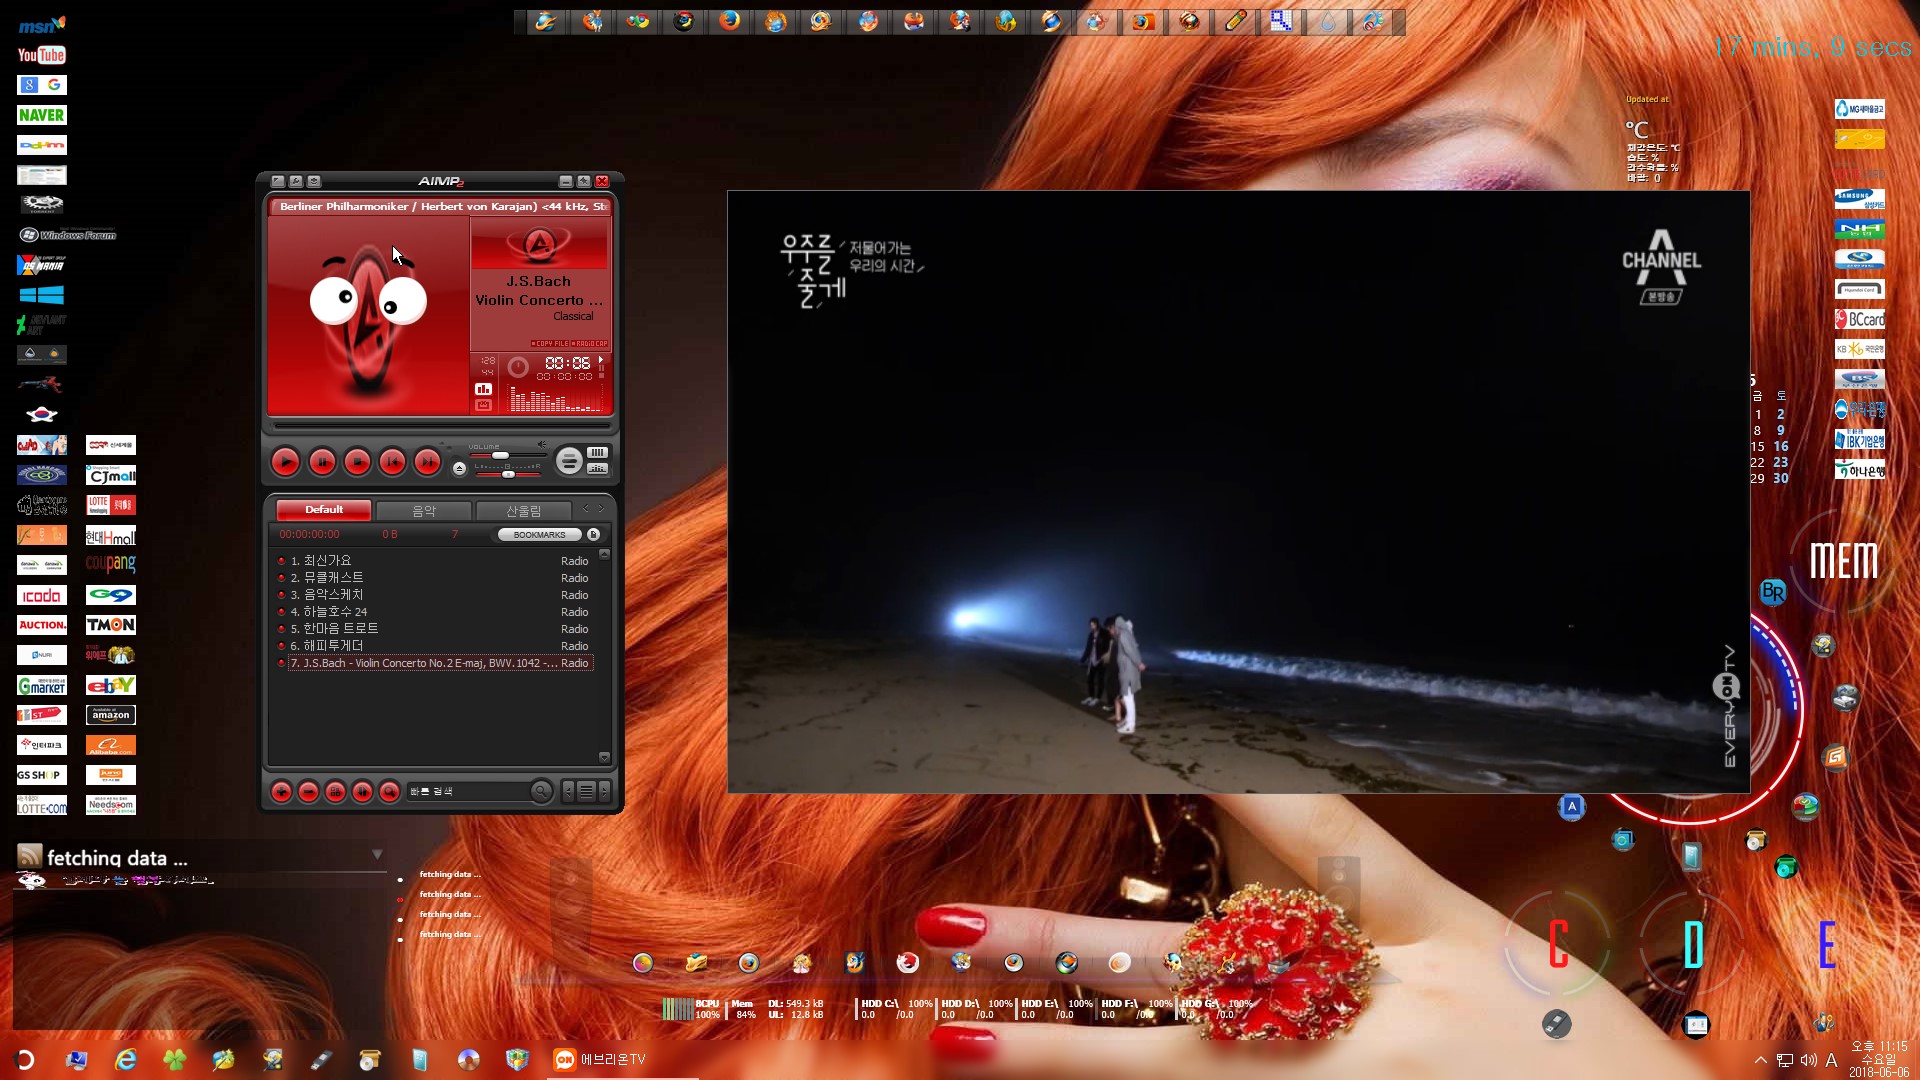Start playback with AIMP play button
This screenshot has height=1080, width=1920.
[286, 462]
